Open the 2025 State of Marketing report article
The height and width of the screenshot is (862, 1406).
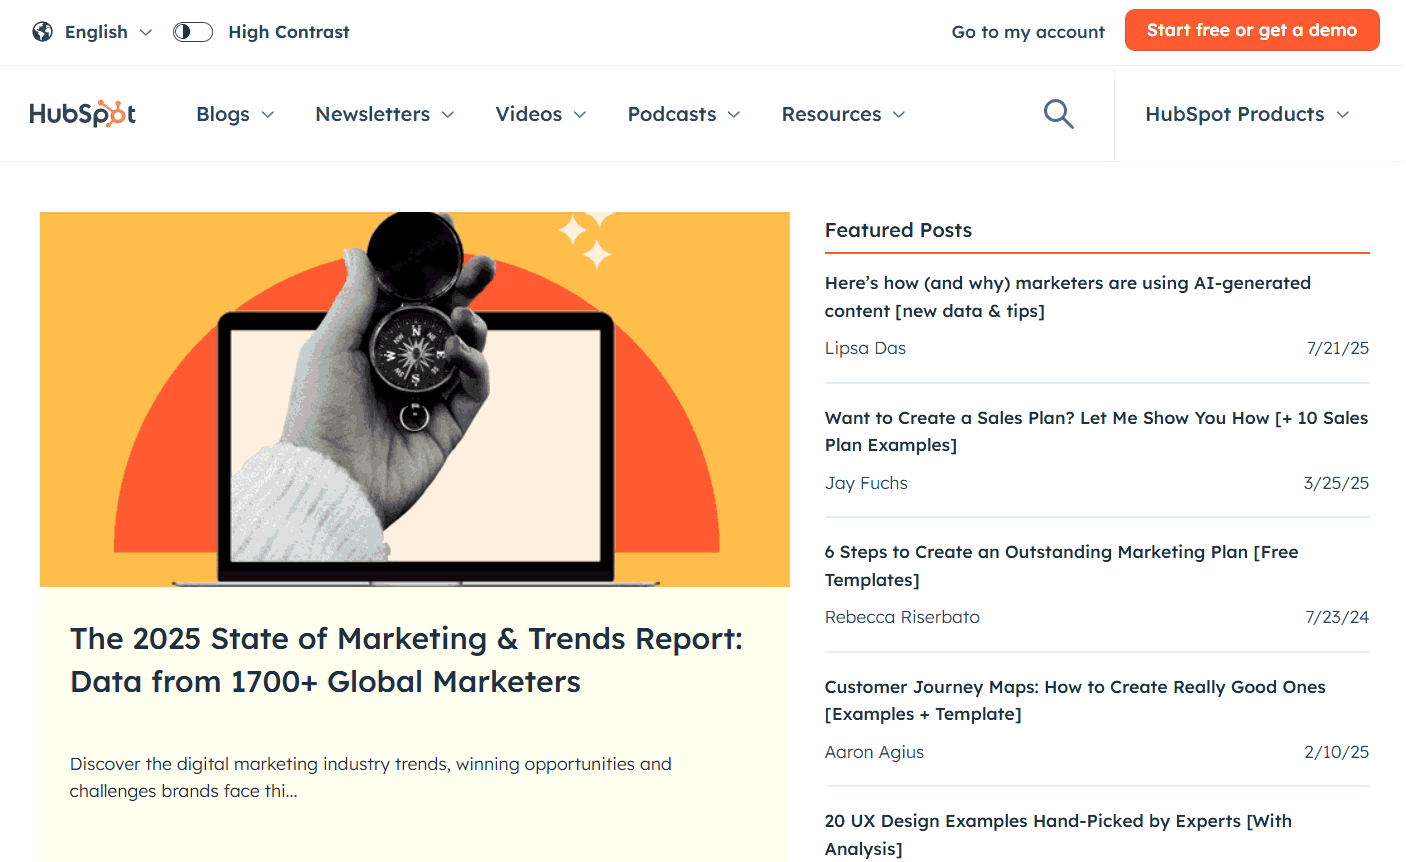point(406,659)
